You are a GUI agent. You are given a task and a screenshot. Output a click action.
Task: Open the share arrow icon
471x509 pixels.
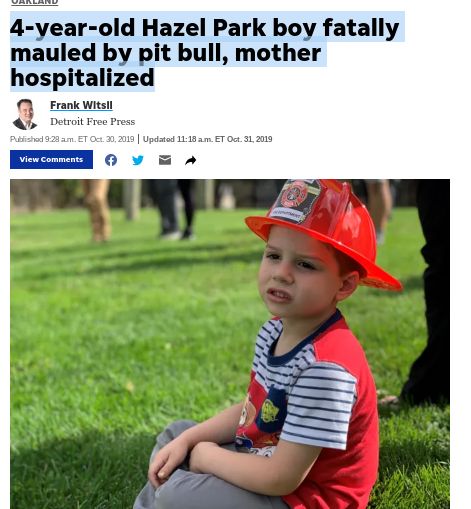191,160
